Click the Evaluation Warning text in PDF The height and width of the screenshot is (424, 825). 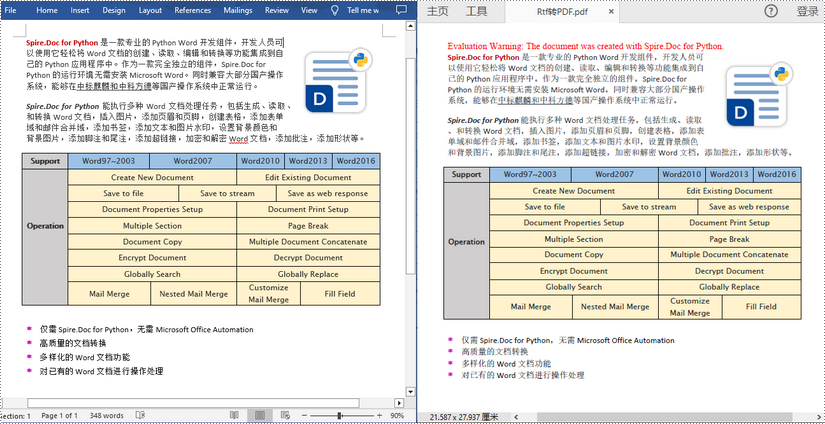[586, 46]
